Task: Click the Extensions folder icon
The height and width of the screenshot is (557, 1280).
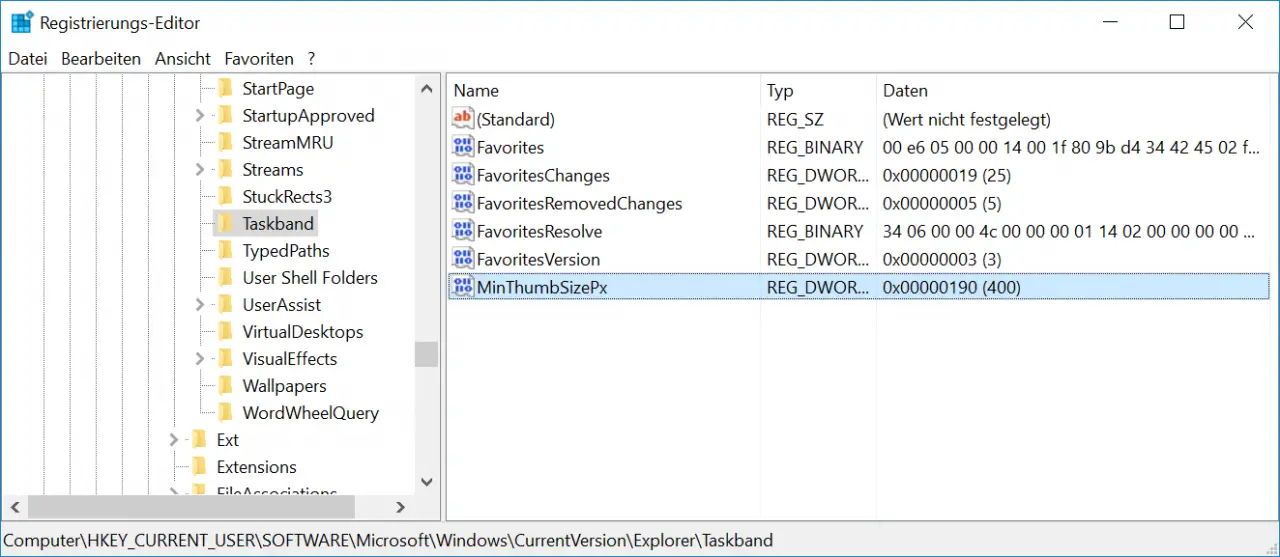Action: [199, 467]
